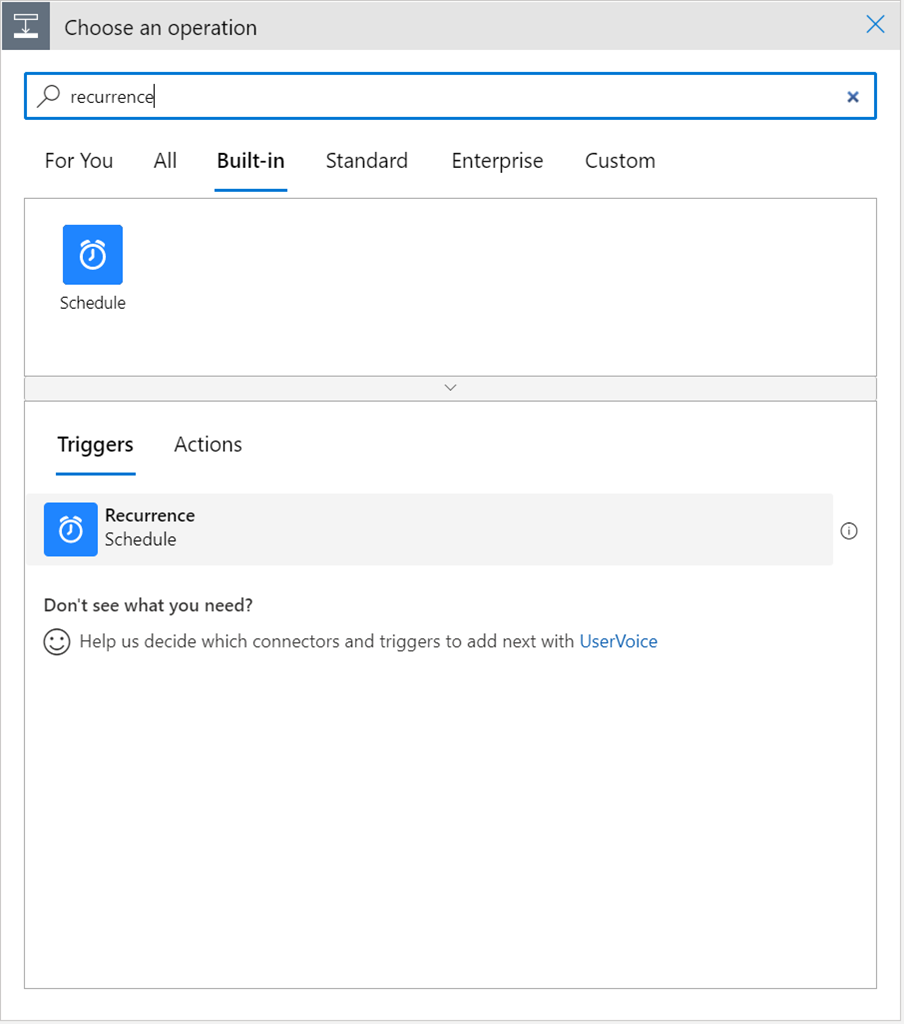Open the UserVoice link

(x=618, y=642)
